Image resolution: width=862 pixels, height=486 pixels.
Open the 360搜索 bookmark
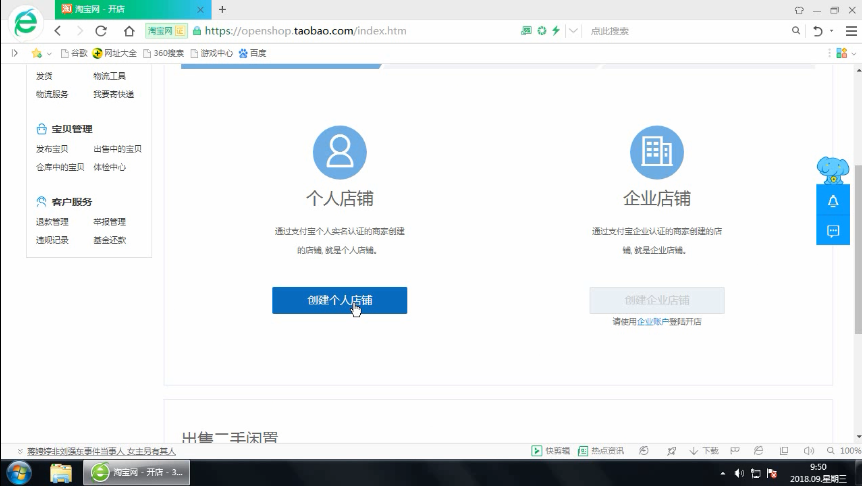[163, 53]
